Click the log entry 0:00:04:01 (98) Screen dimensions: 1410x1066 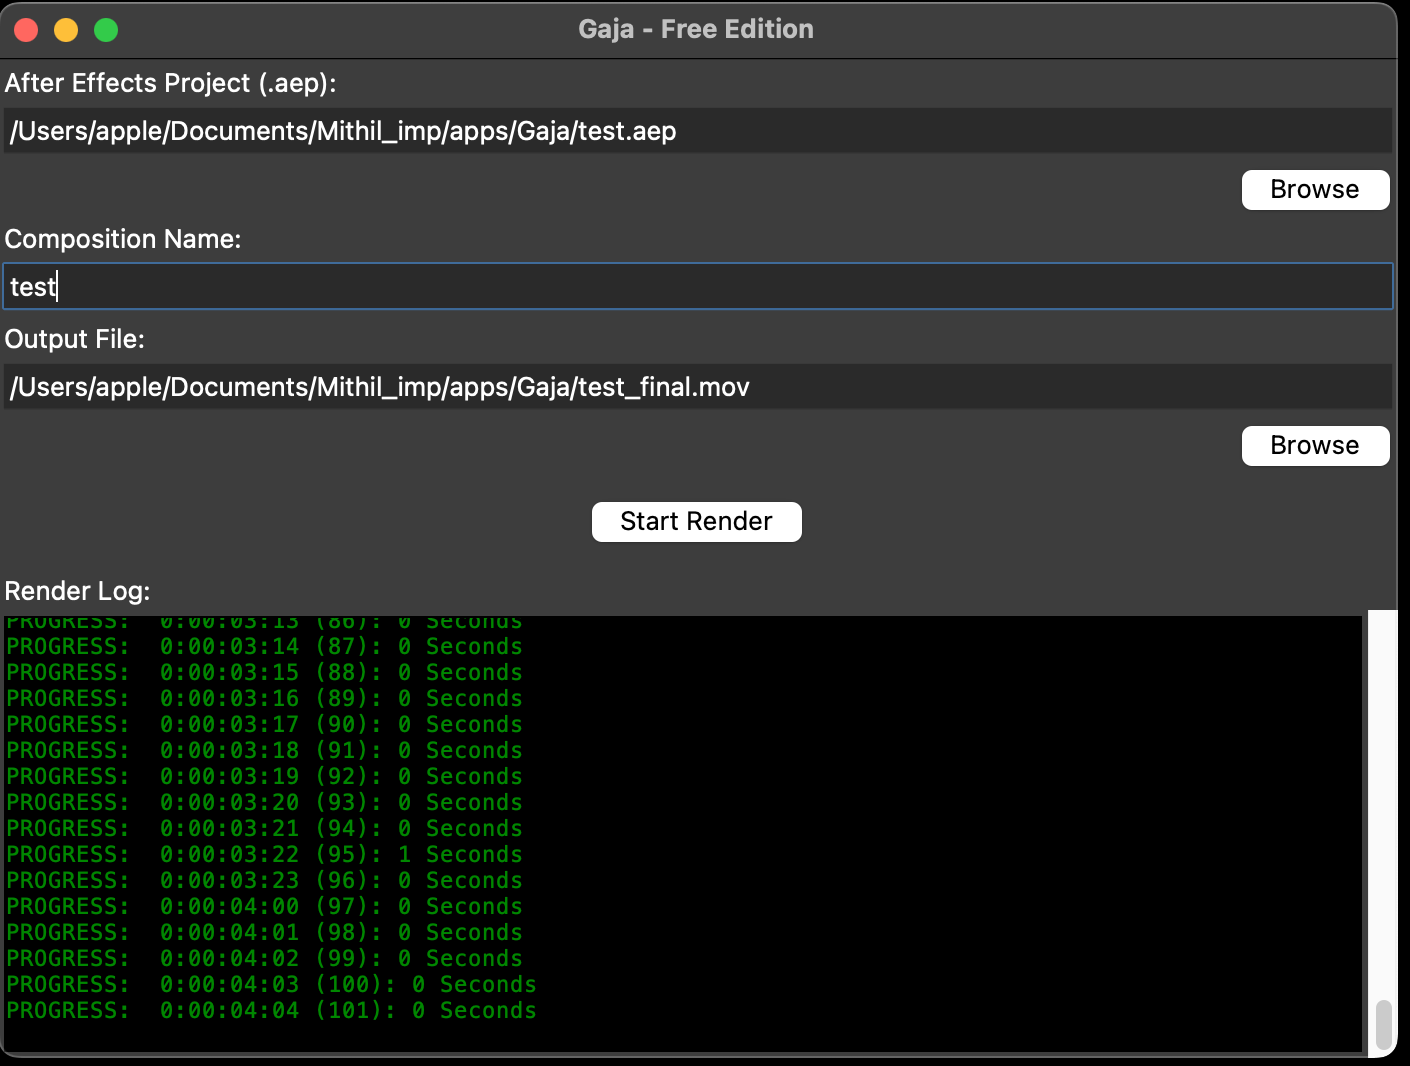click(264, 933)
